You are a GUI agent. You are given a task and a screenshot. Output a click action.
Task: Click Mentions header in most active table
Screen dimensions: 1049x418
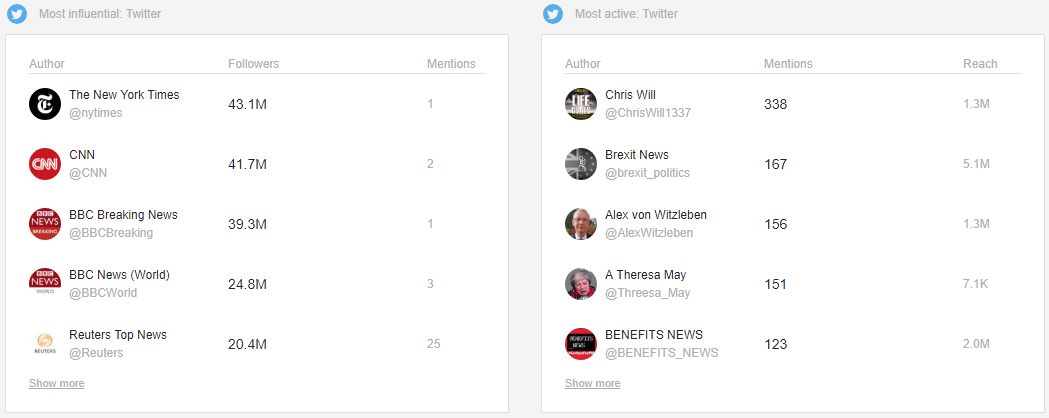[788, 64]
